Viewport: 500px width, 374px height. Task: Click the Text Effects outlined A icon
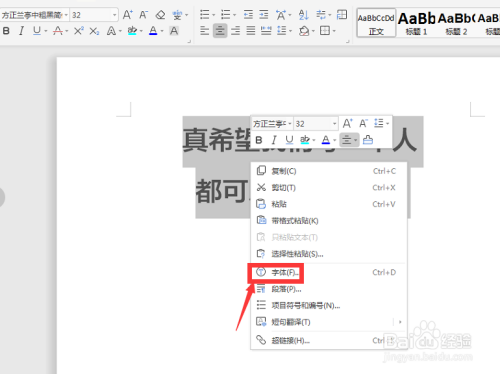pos(111,31)
